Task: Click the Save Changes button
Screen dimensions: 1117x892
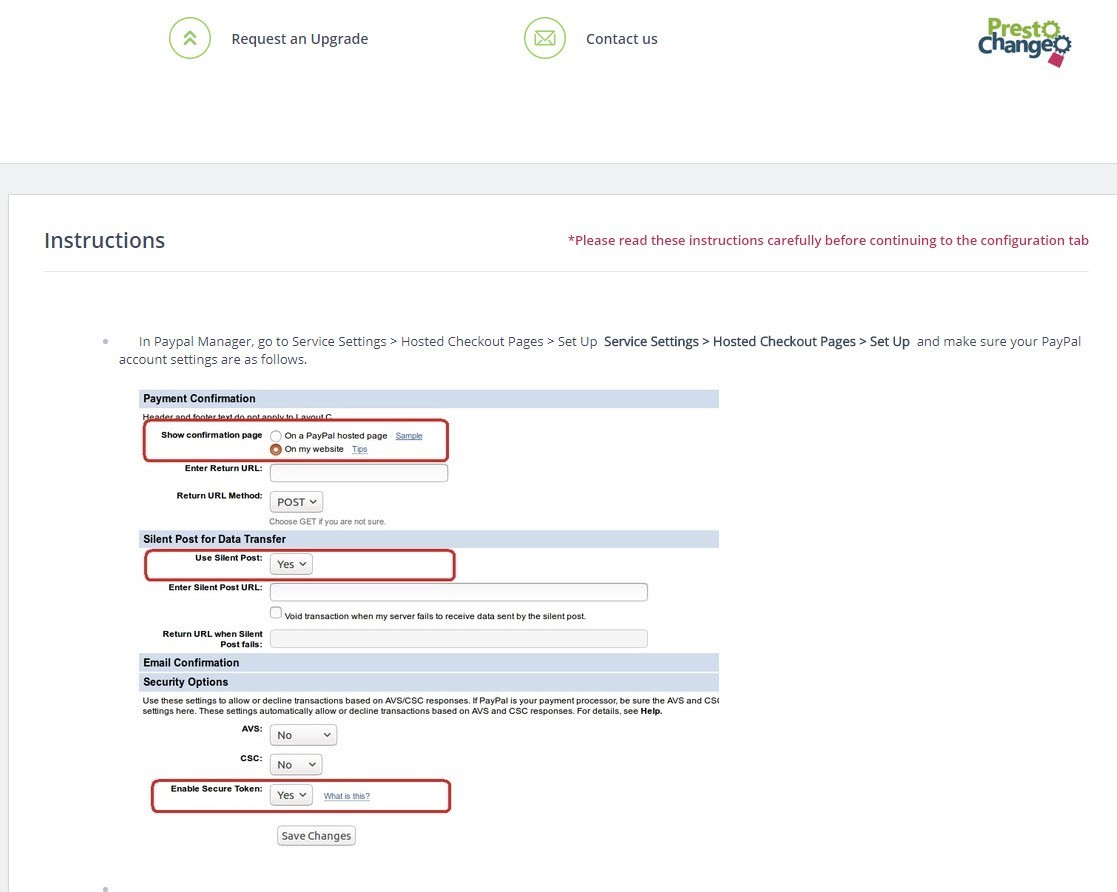Action: pyautogui.click(x=316, y=836)
